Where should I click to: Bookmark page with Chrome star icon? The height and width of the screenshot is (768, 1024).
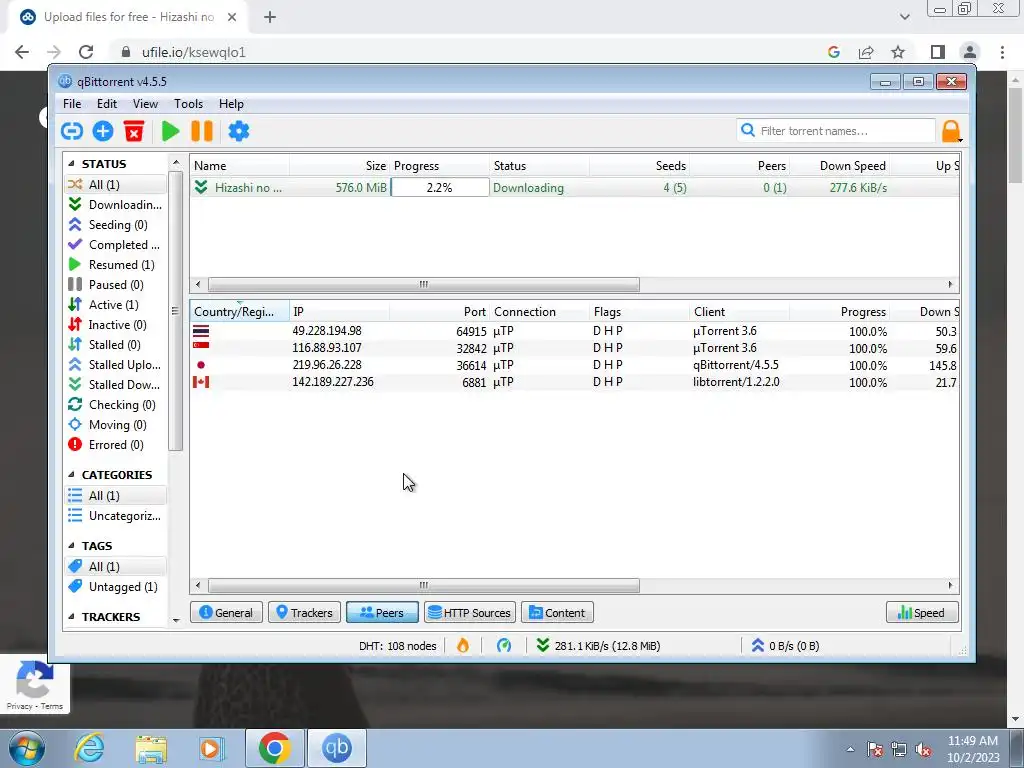point(898,52)
